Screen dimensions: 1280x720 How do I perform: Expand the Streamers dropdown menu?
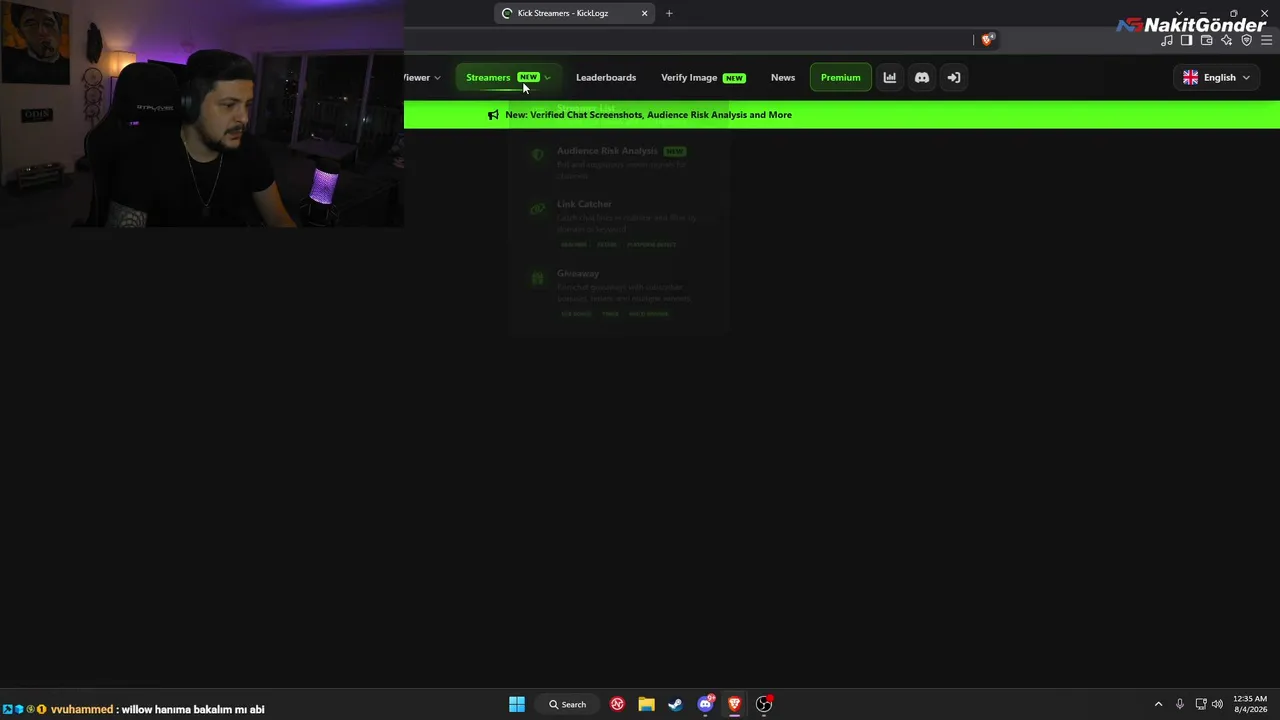[x=508, y=77]
